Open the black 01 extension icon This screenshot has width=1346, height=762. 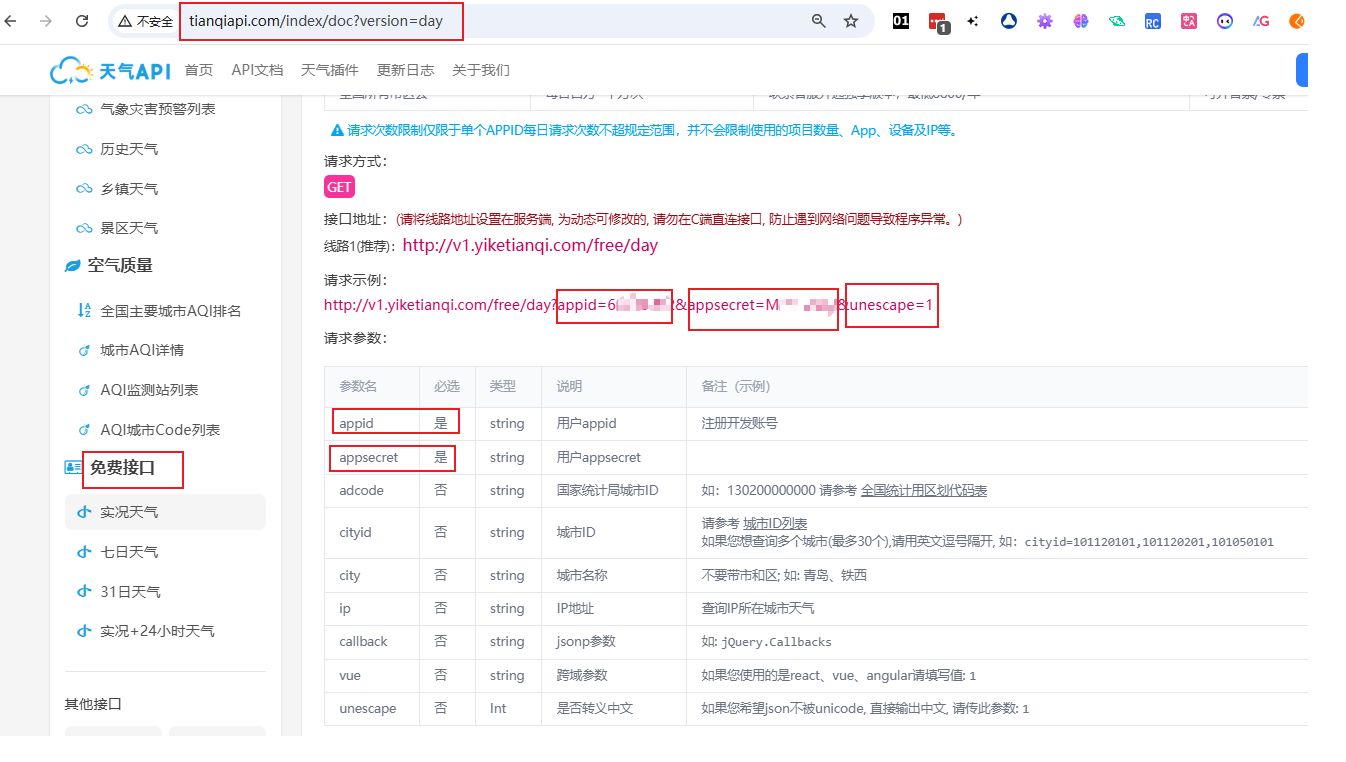(x=901, y=21)
